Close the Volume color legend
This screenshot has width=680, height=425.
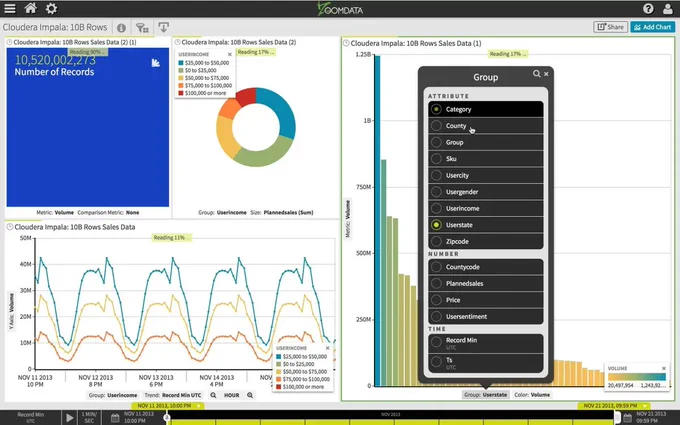pos(664,369)
